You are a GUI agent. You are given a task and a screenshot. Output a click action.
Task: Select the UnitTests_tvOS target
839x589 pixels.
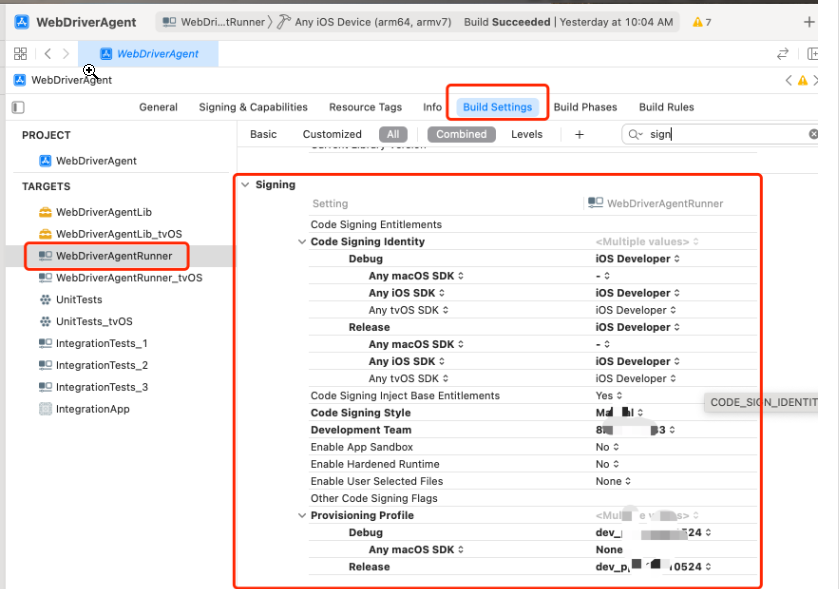point(86,322)
